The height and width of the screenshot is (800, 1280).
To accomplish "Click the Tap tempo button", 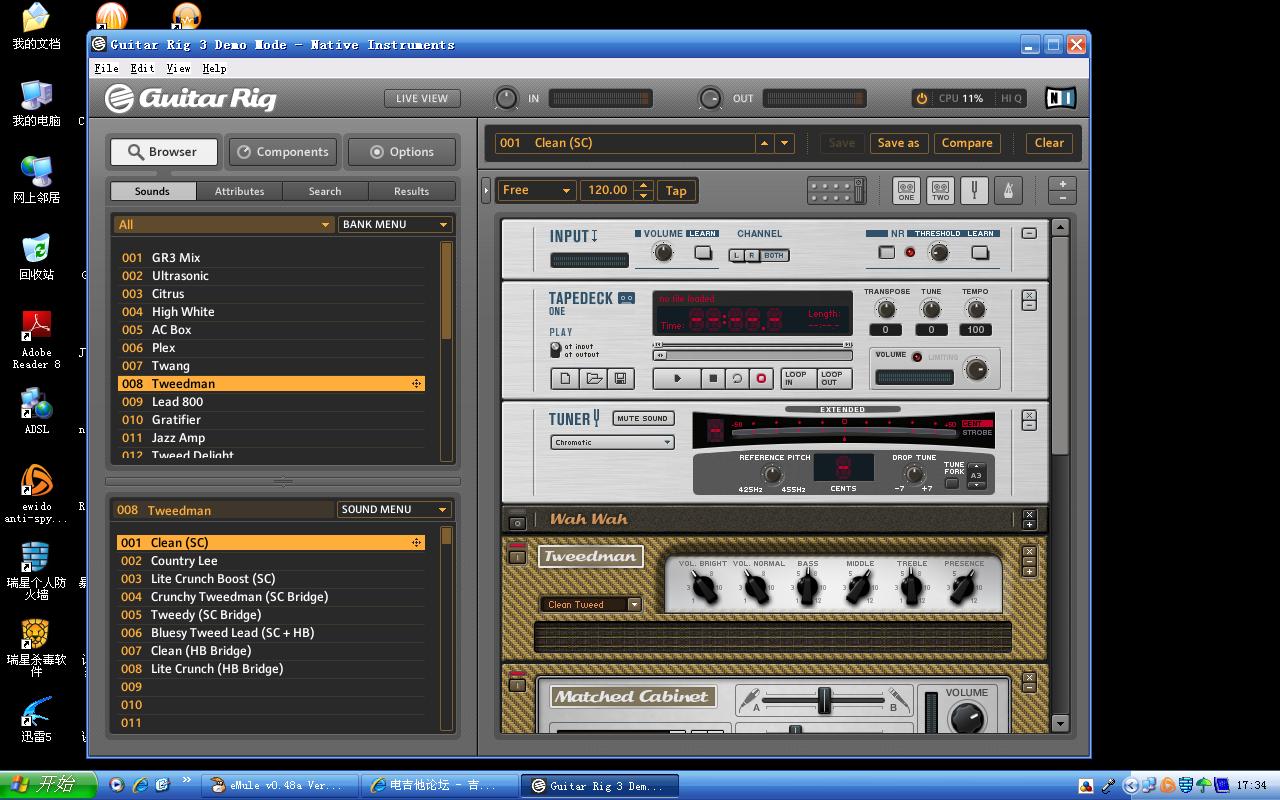I will (x=676, y=190).
